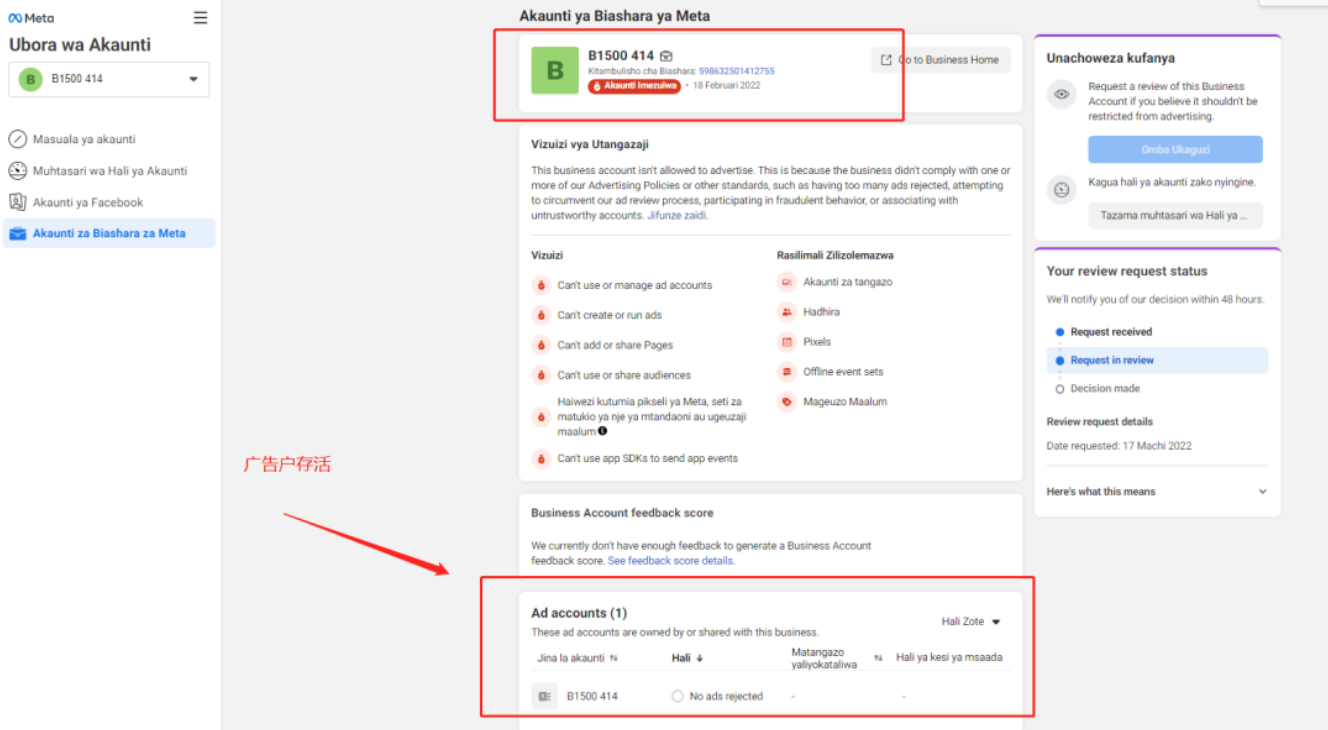Click the Hadhira audience icon
1328x730 pixels.
coord(786,312)
